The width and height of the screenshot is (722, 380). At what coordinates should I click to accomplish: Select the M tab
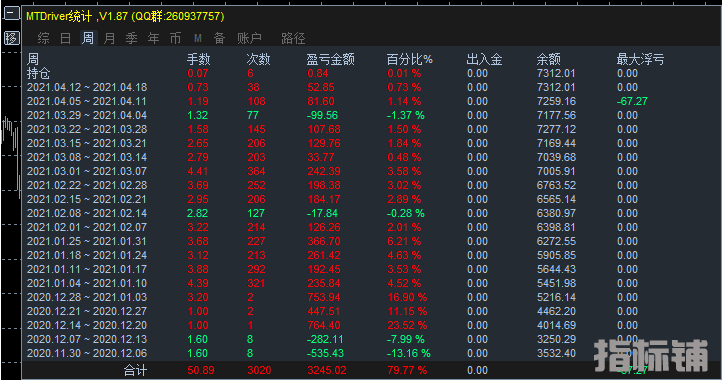[x=198, y=38]
